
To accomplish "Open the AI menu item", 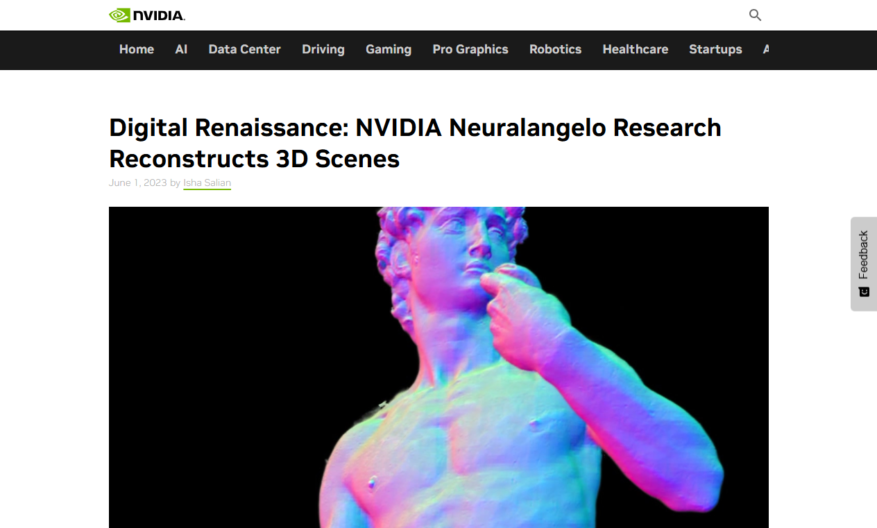I will 181,49.
